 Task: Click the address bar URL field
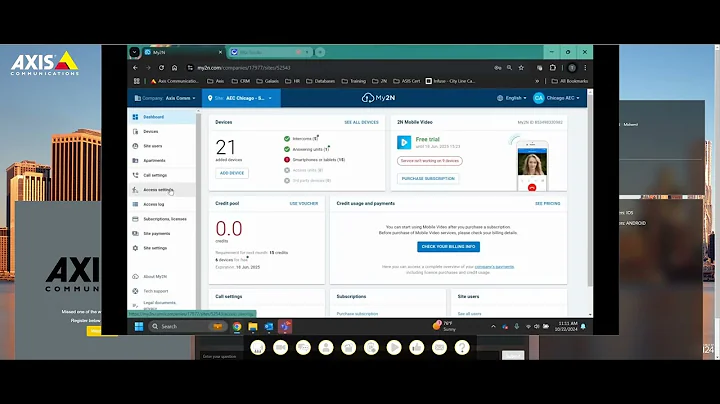point(338,67)
